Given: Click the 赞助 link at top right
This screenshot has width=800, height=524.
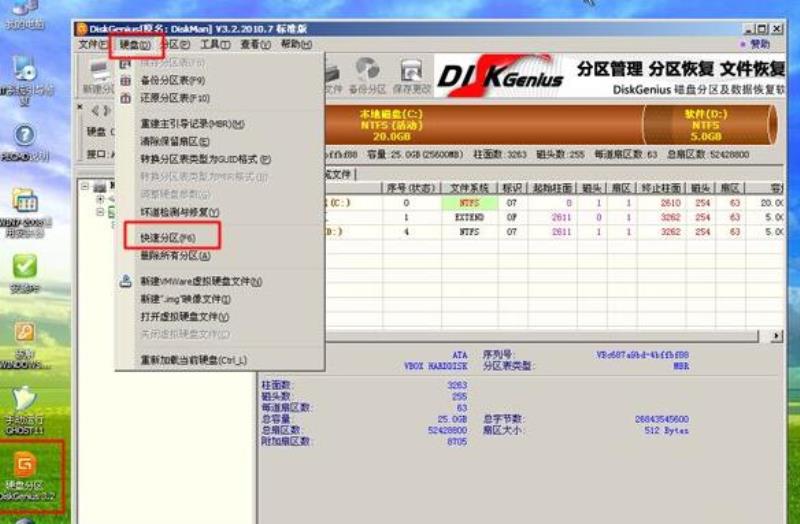Looking at the screenshot, I should click(759, 44).
